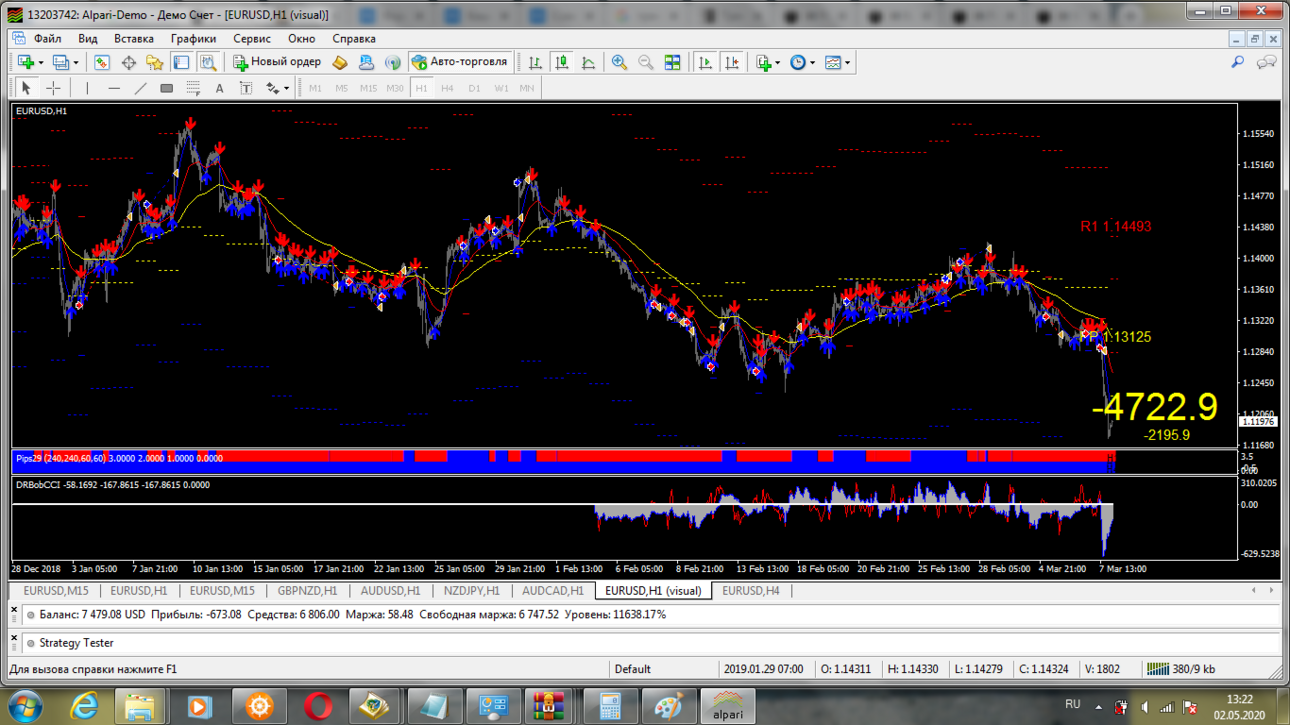Click the zoom in magnifier icon
1290x725 pixels.
619,62
